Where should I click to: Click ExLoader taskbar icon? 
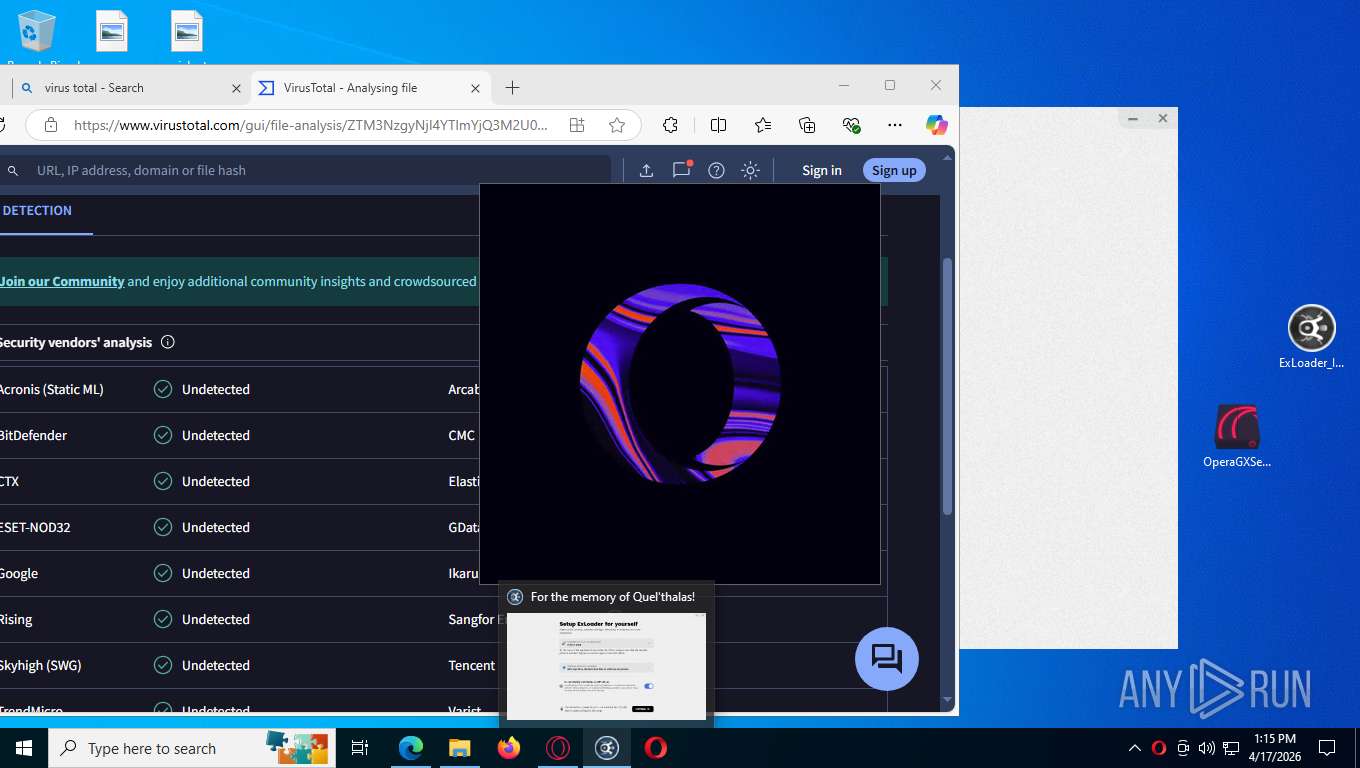tap(607, 748)
